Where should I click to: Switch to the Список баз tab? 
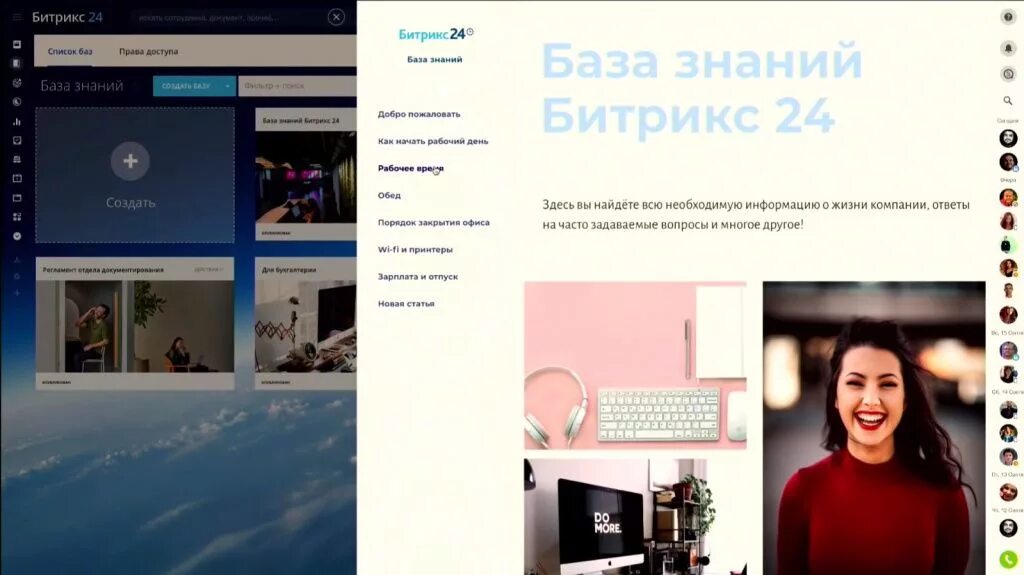(x=70, y=51)
